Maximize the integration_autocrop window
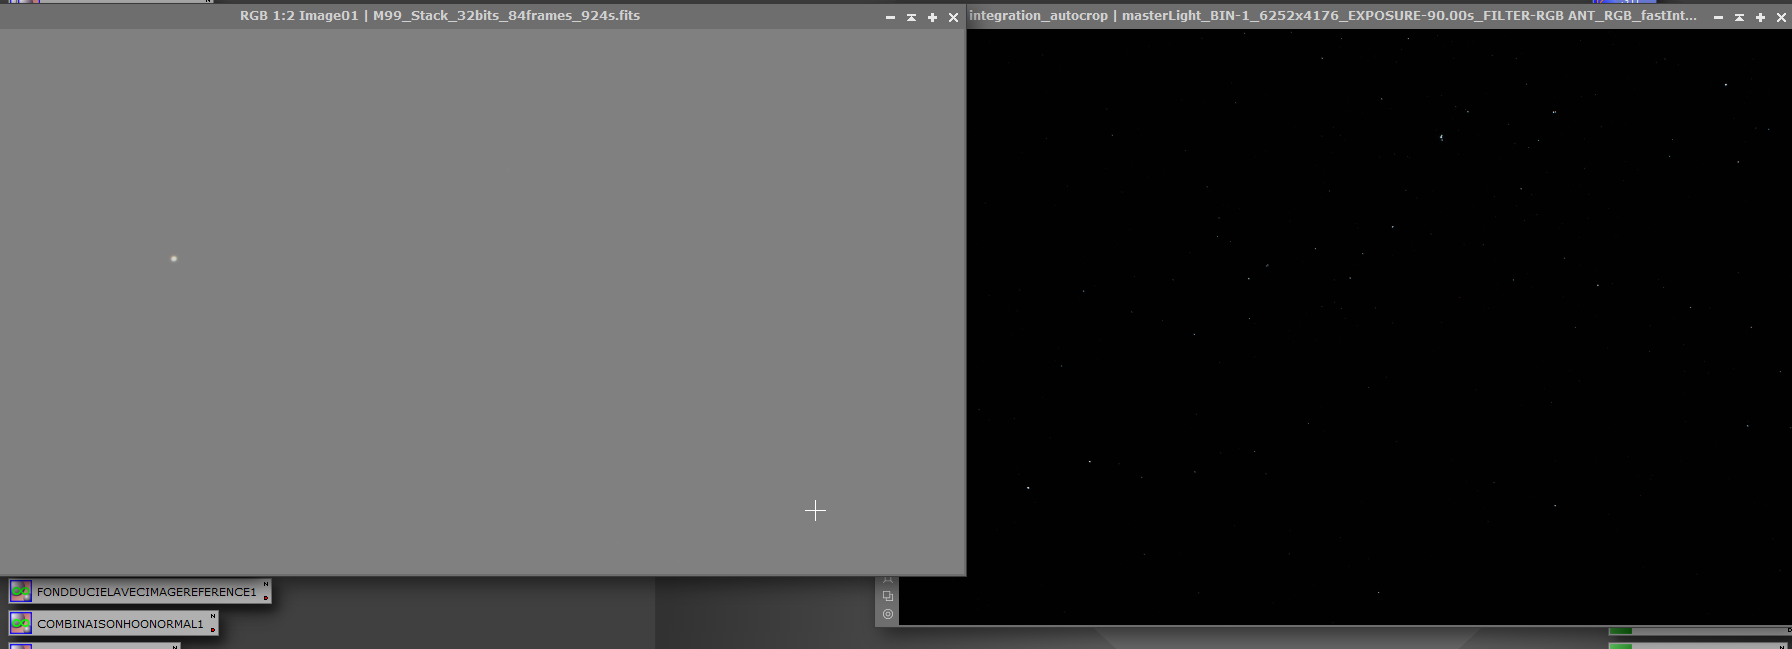The width and height of the screenshot is (1792, 649). point(1760,17)
